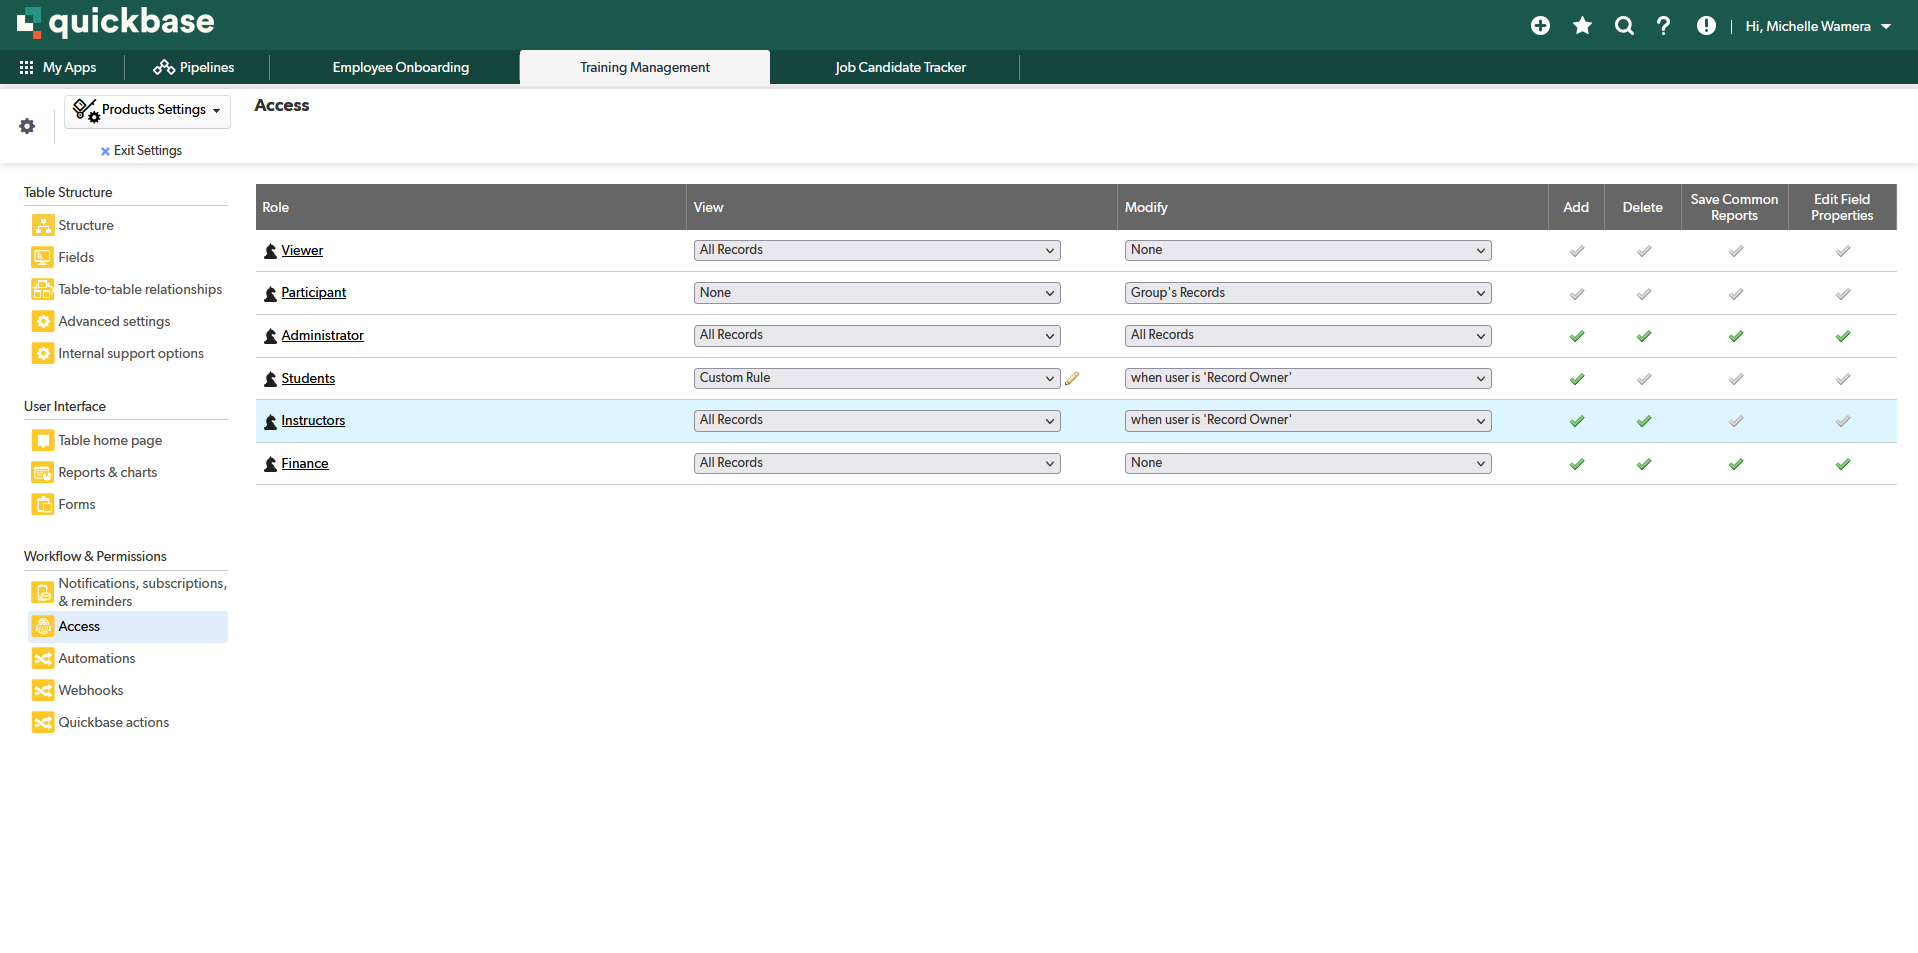Open Modify dropdown for Administrator role

point(1307,336)
